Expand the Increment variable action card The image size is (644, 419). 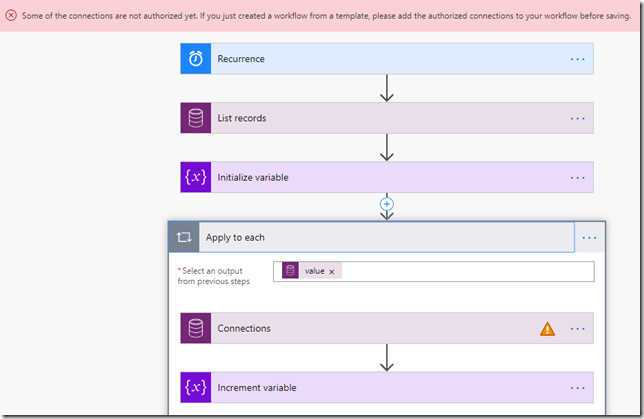pos(387,387)
